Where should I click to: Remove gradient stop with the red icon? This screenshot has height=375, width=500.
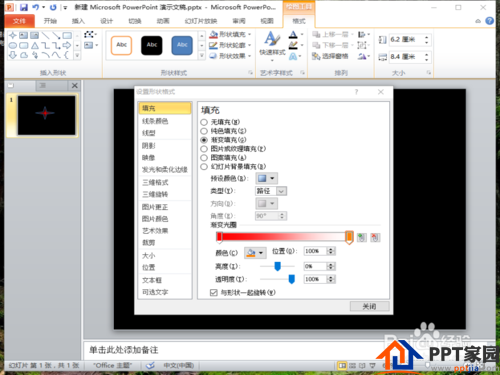(x=375, y=237)
